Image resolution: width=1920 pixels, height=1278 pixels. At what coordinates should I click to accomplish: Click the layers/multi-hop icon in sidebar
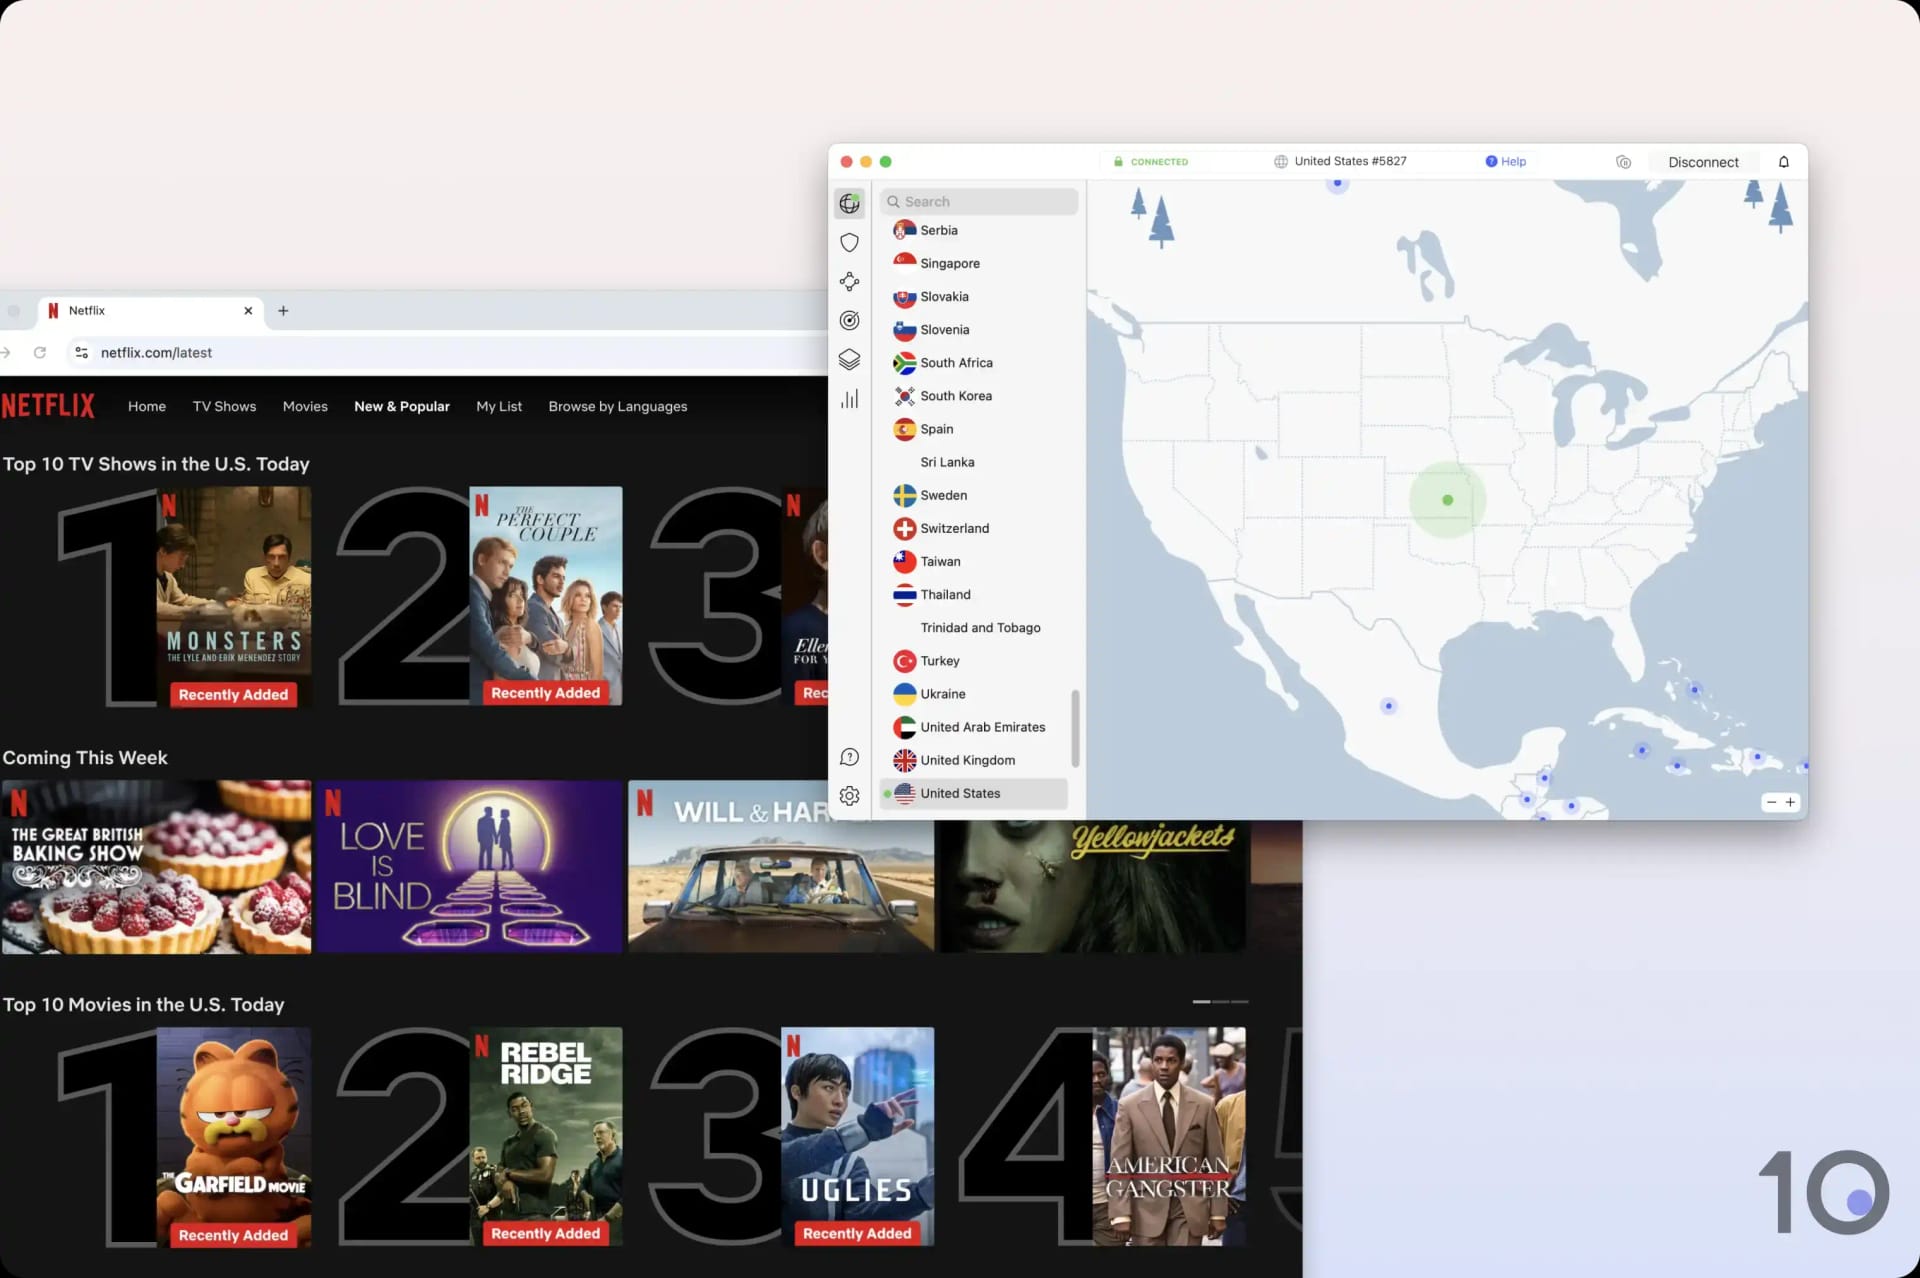850,358
